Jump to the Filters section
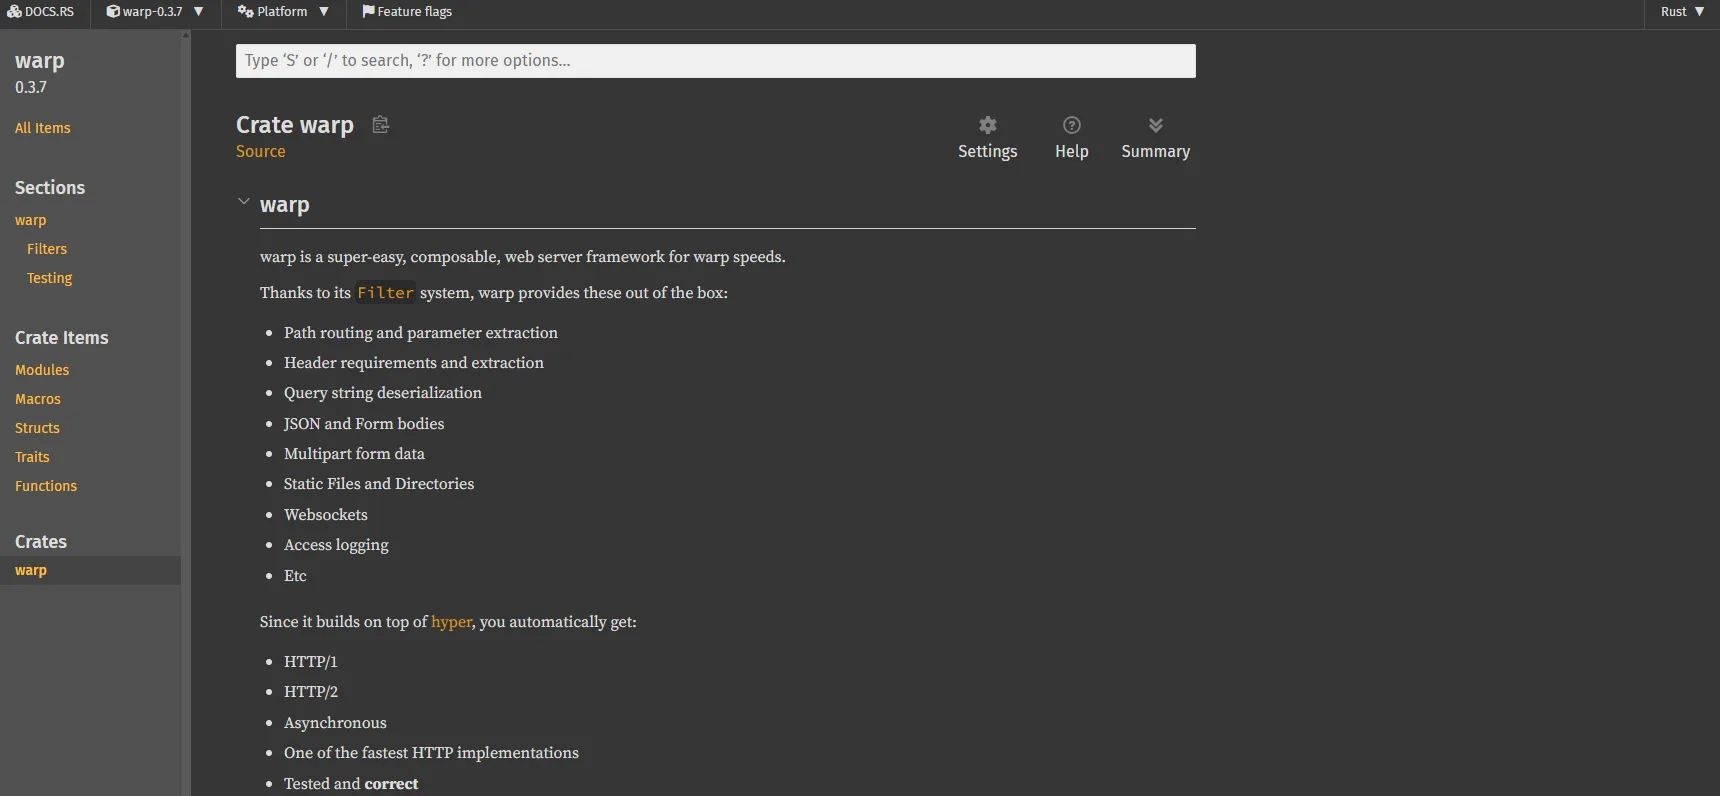This screenshot has width=1720, height=796. (x=47, y=249)
